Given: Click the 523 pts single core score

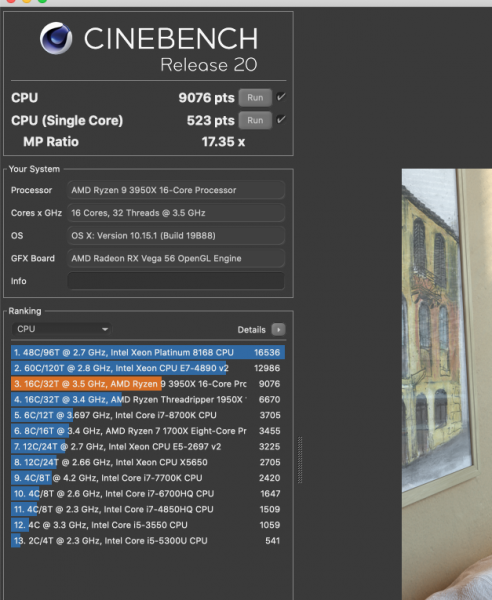Looking at the screenshot, I should (x=210, y=121).
